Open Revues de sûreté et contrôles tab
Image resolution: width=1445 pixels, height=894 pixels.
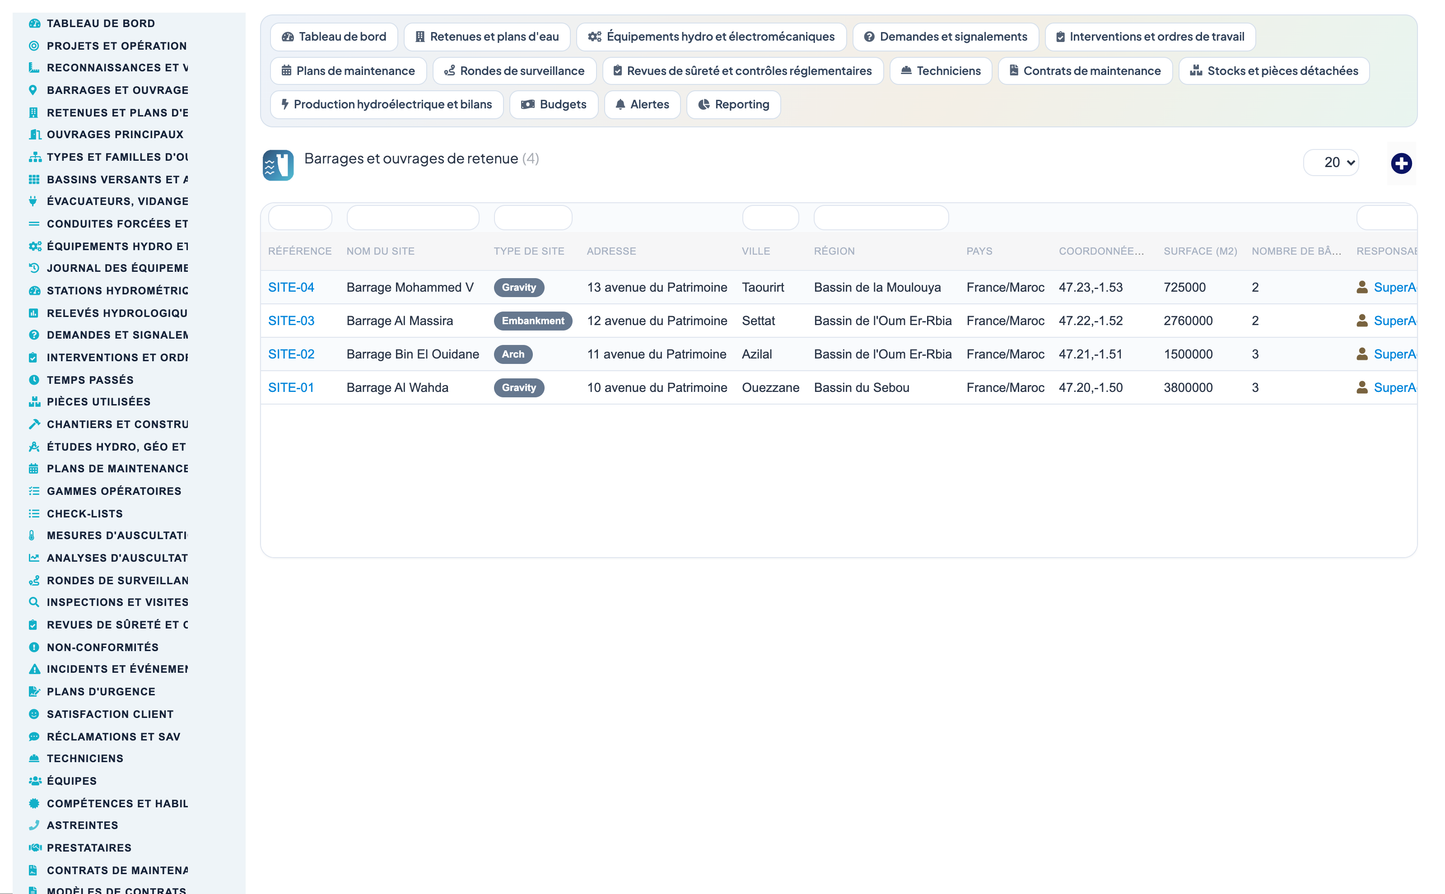743,71
